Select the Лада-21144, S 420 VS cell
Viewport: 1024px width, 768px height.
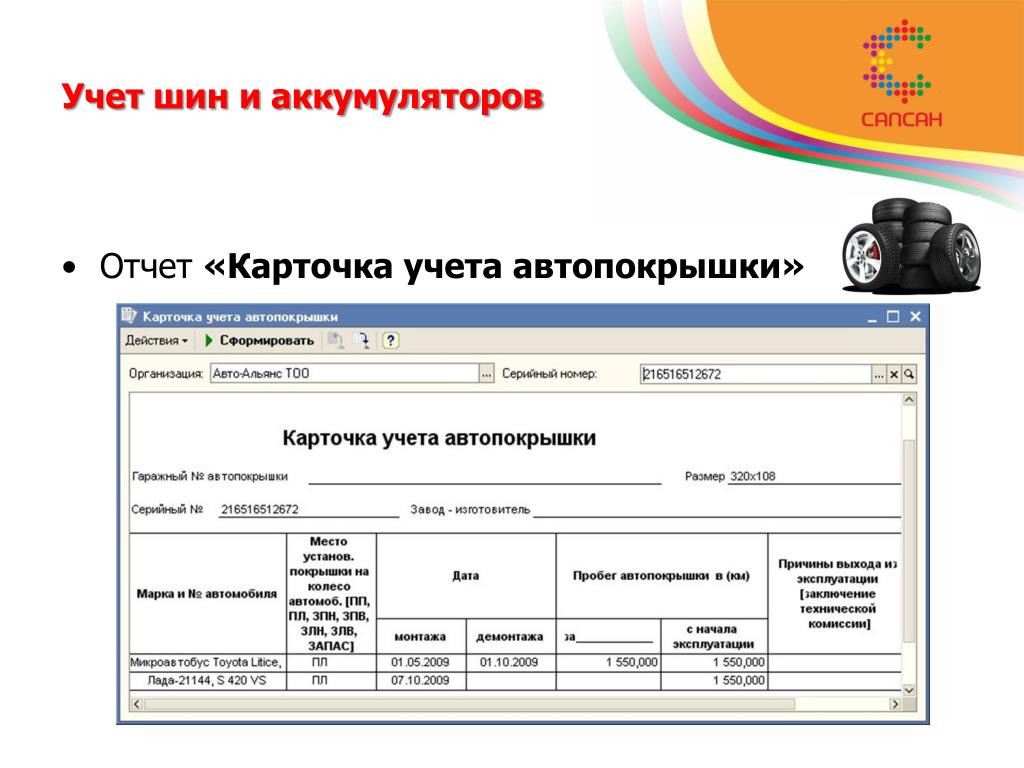click(207, 680)
